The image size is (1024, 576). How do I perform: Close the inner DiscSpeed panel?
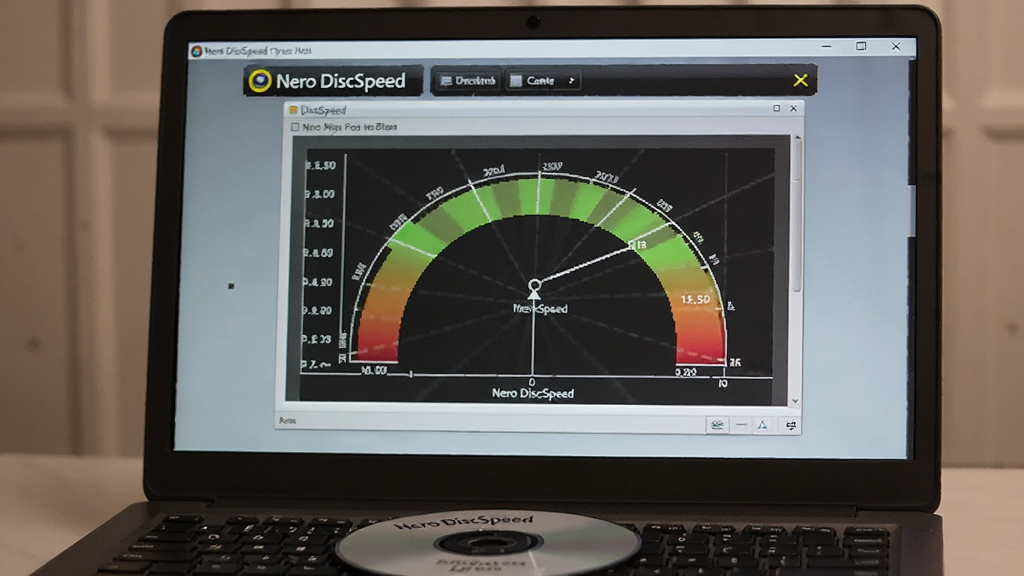pos(793,108)
